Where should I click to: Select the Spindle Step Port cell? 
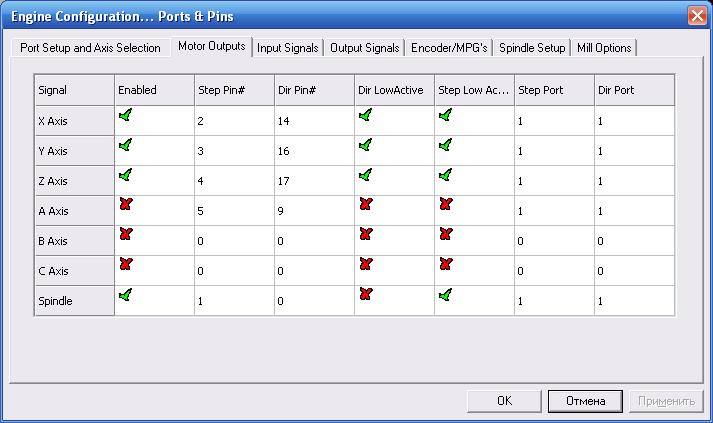pos(554,301)
